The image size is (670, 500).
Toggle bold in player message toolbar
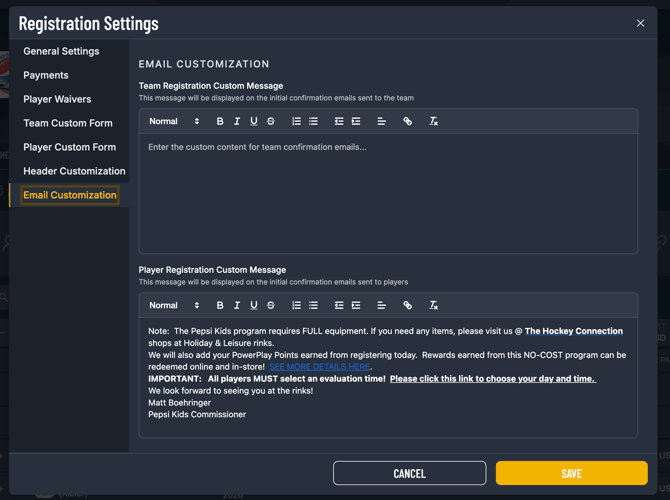point(220,305)
